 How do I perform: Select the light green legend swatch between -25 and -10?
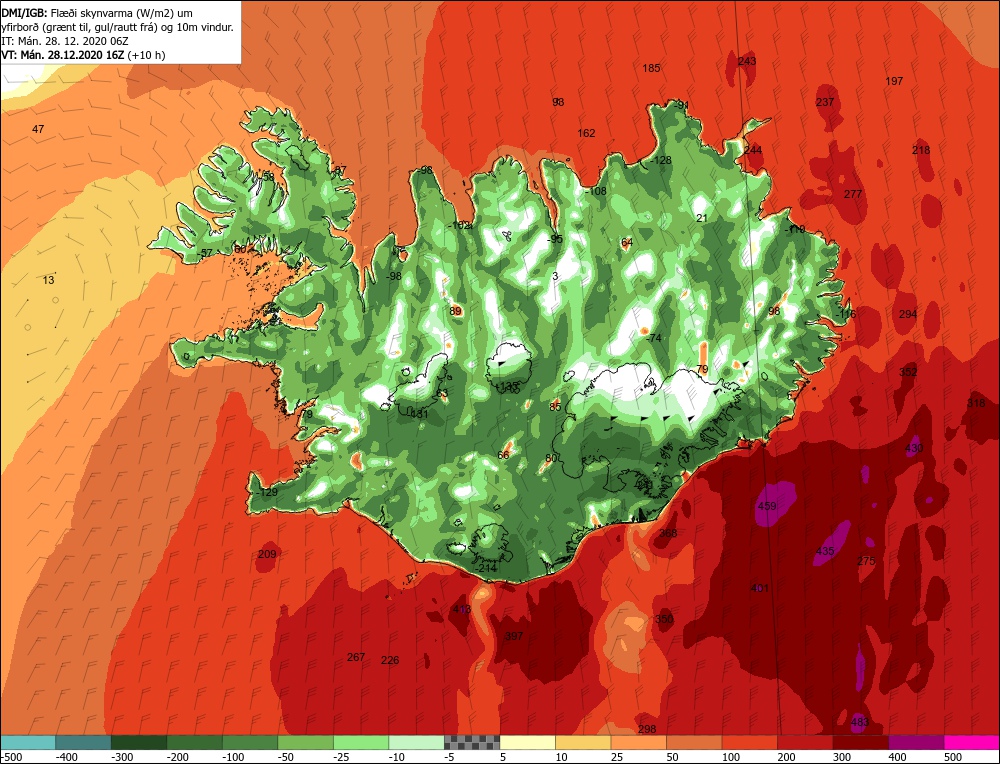pos(361,742)
